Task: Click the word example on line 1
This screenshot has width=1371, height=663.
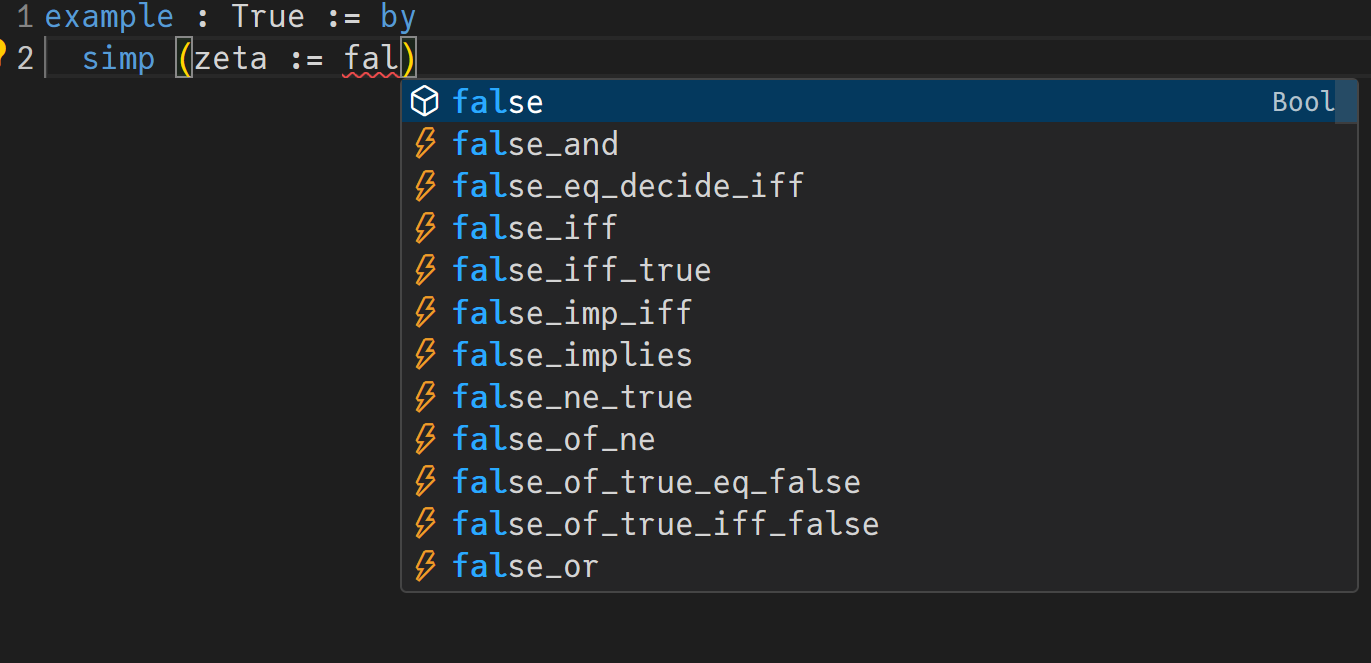Action: (x=108, y=17)
